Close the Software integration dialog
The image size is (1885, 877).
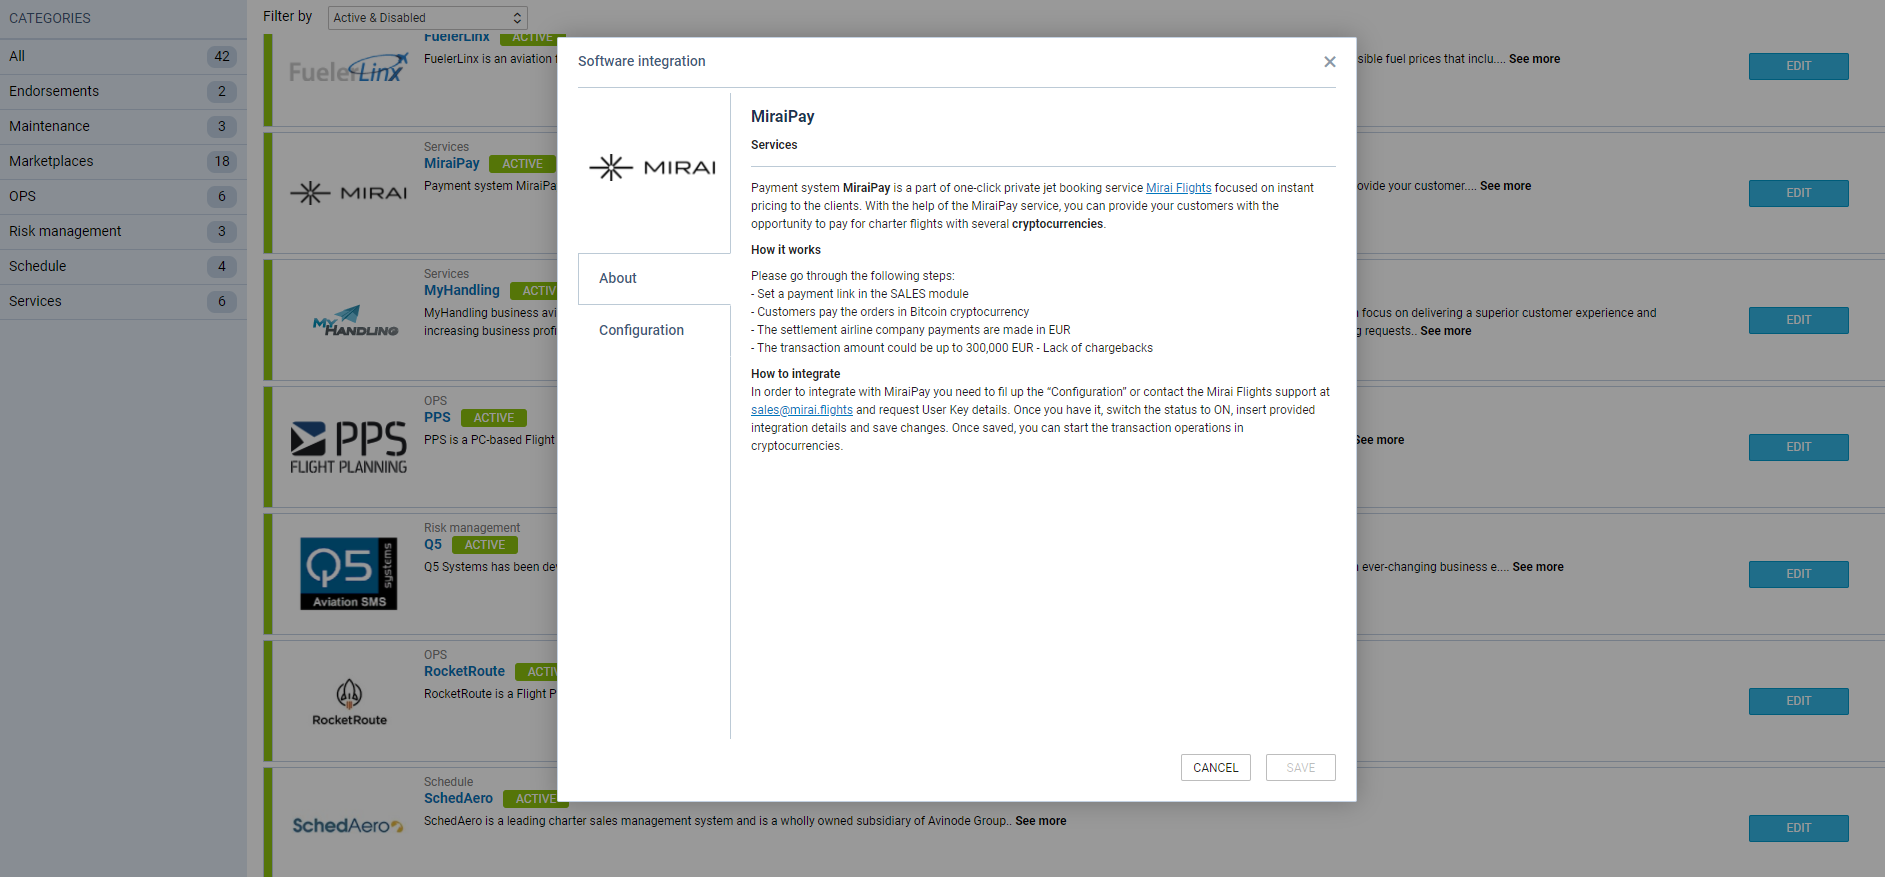click(1329, 62)
